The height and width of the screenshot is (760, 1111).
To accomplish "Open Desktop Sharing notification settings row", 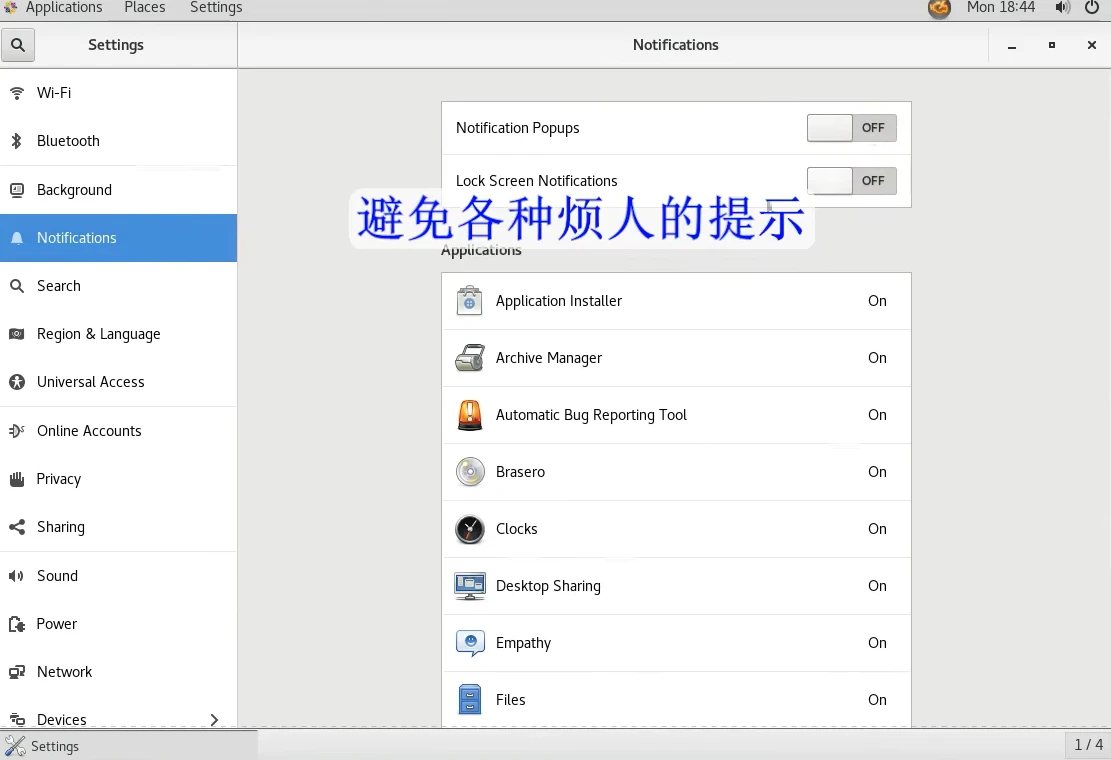I will [x=676, y=586].
